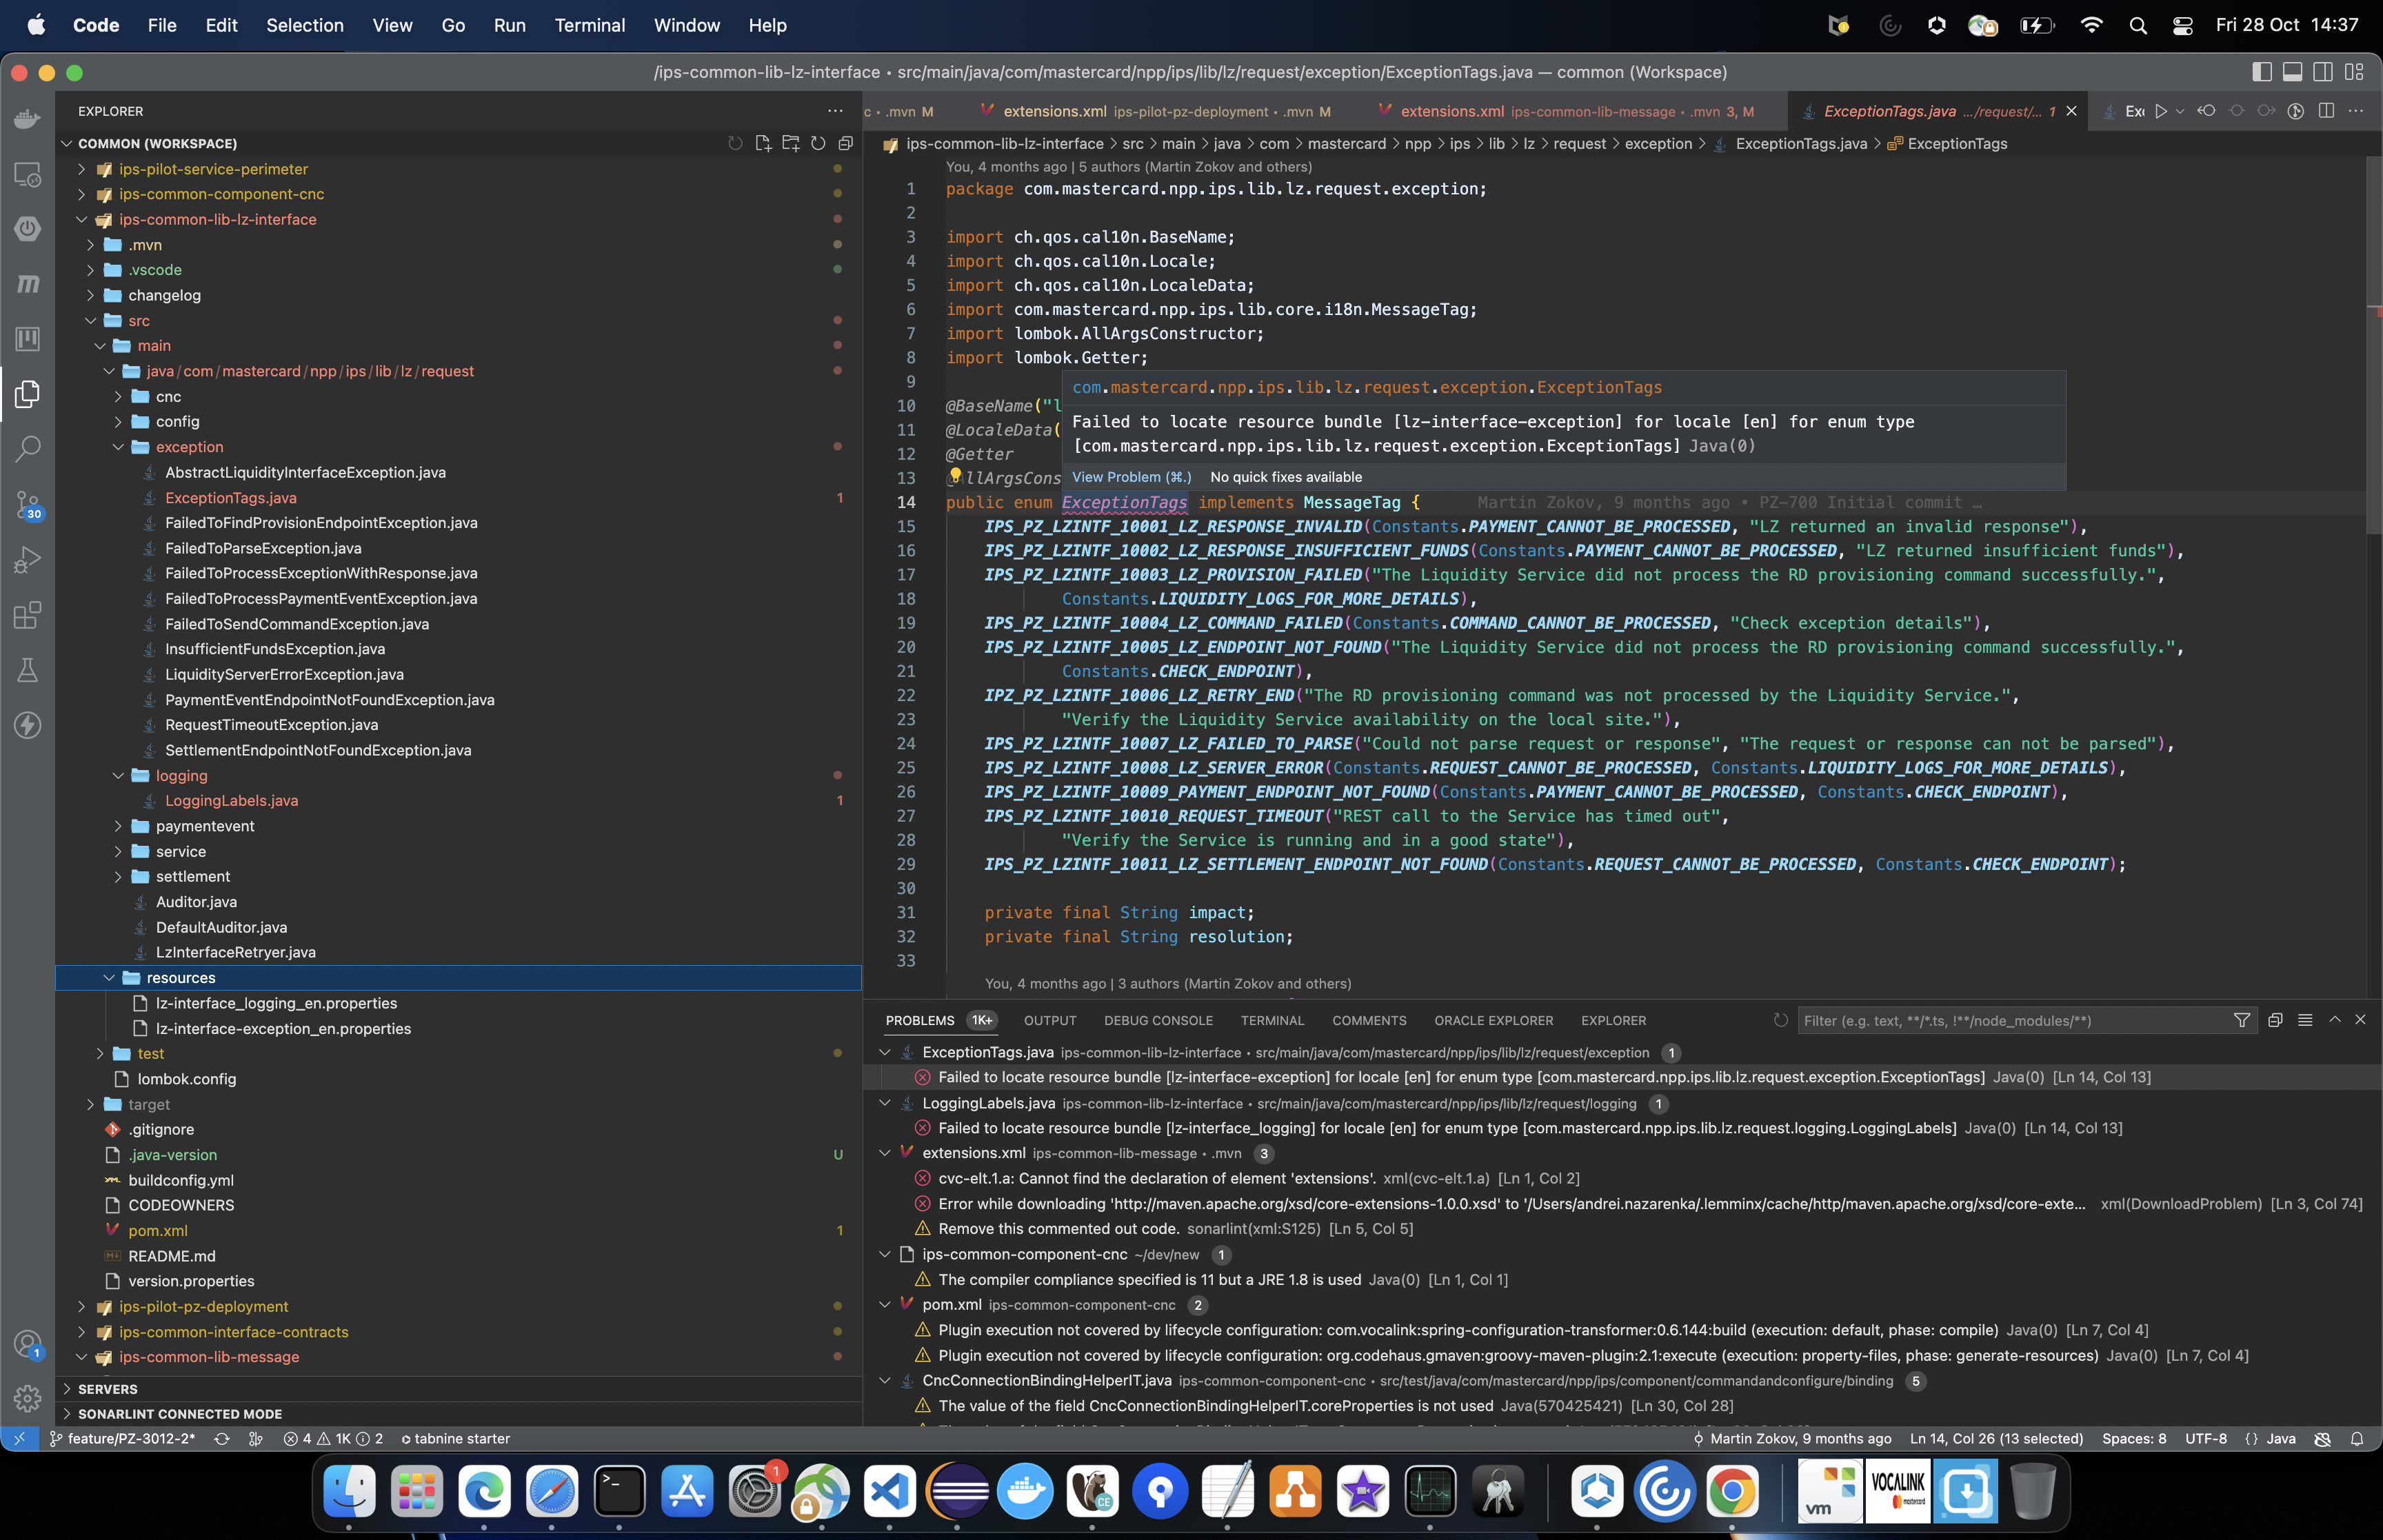
Task: Open extensions.xml ips-pilot-pz-deployment tab
Action: (x=1156, y=111)
